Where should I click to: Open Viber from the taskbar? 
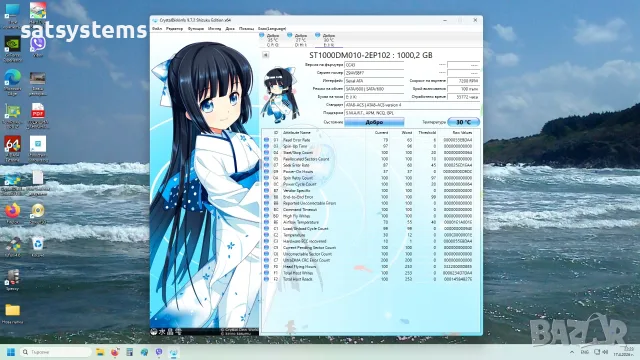point(159,352)
